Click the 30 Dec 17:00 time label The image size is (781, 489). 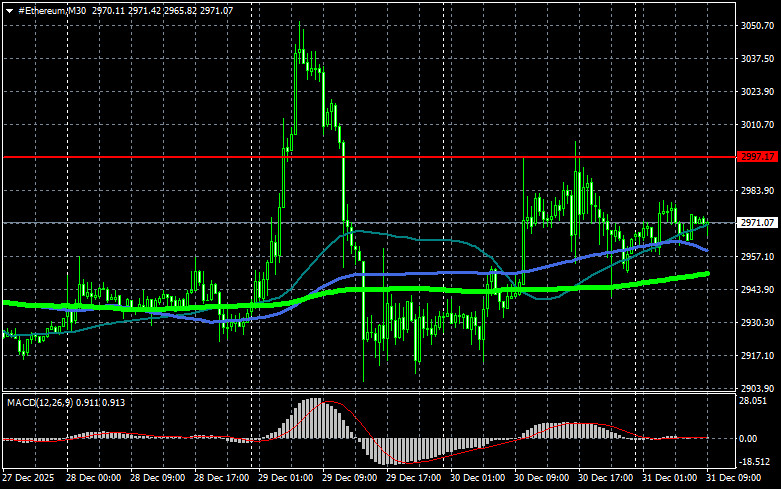click(608, 479)
